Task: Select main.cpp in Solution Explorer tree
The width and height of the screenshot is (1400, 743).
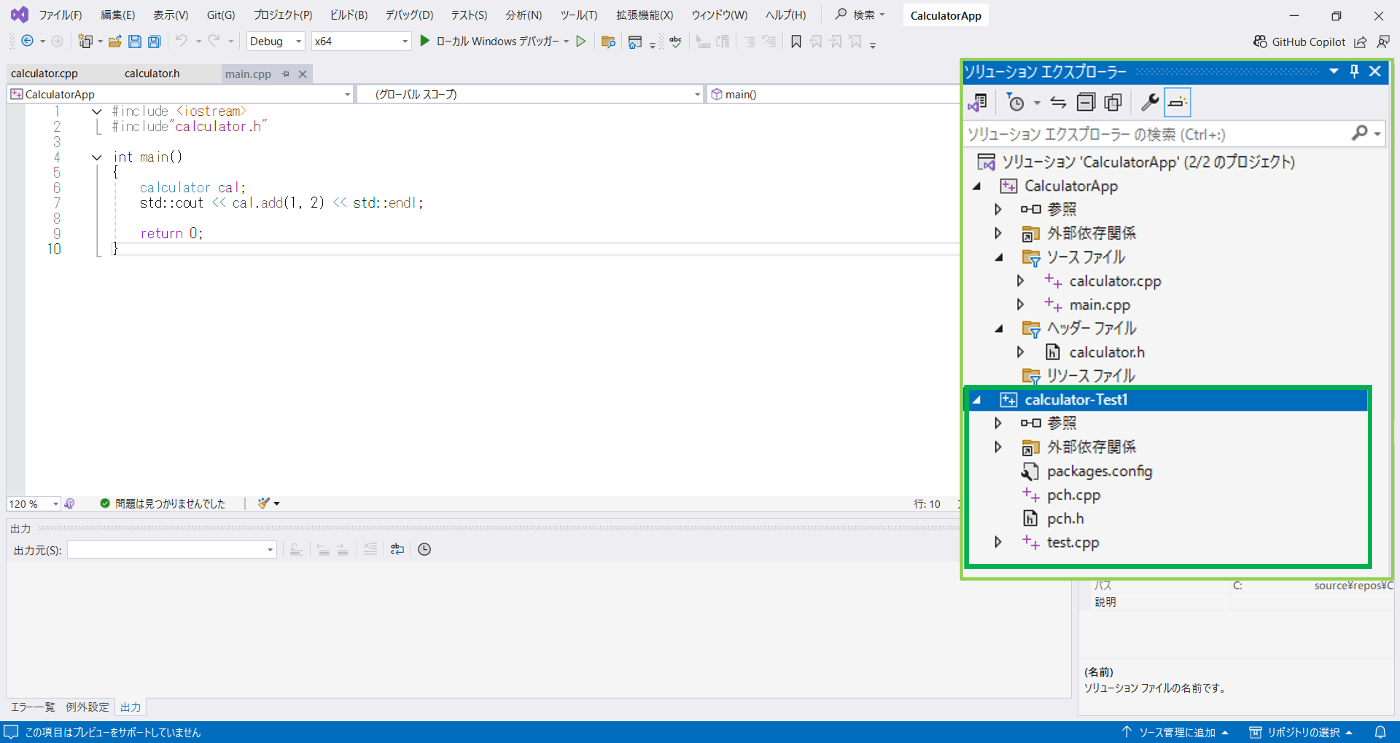Action: [x=1099, y=305]
